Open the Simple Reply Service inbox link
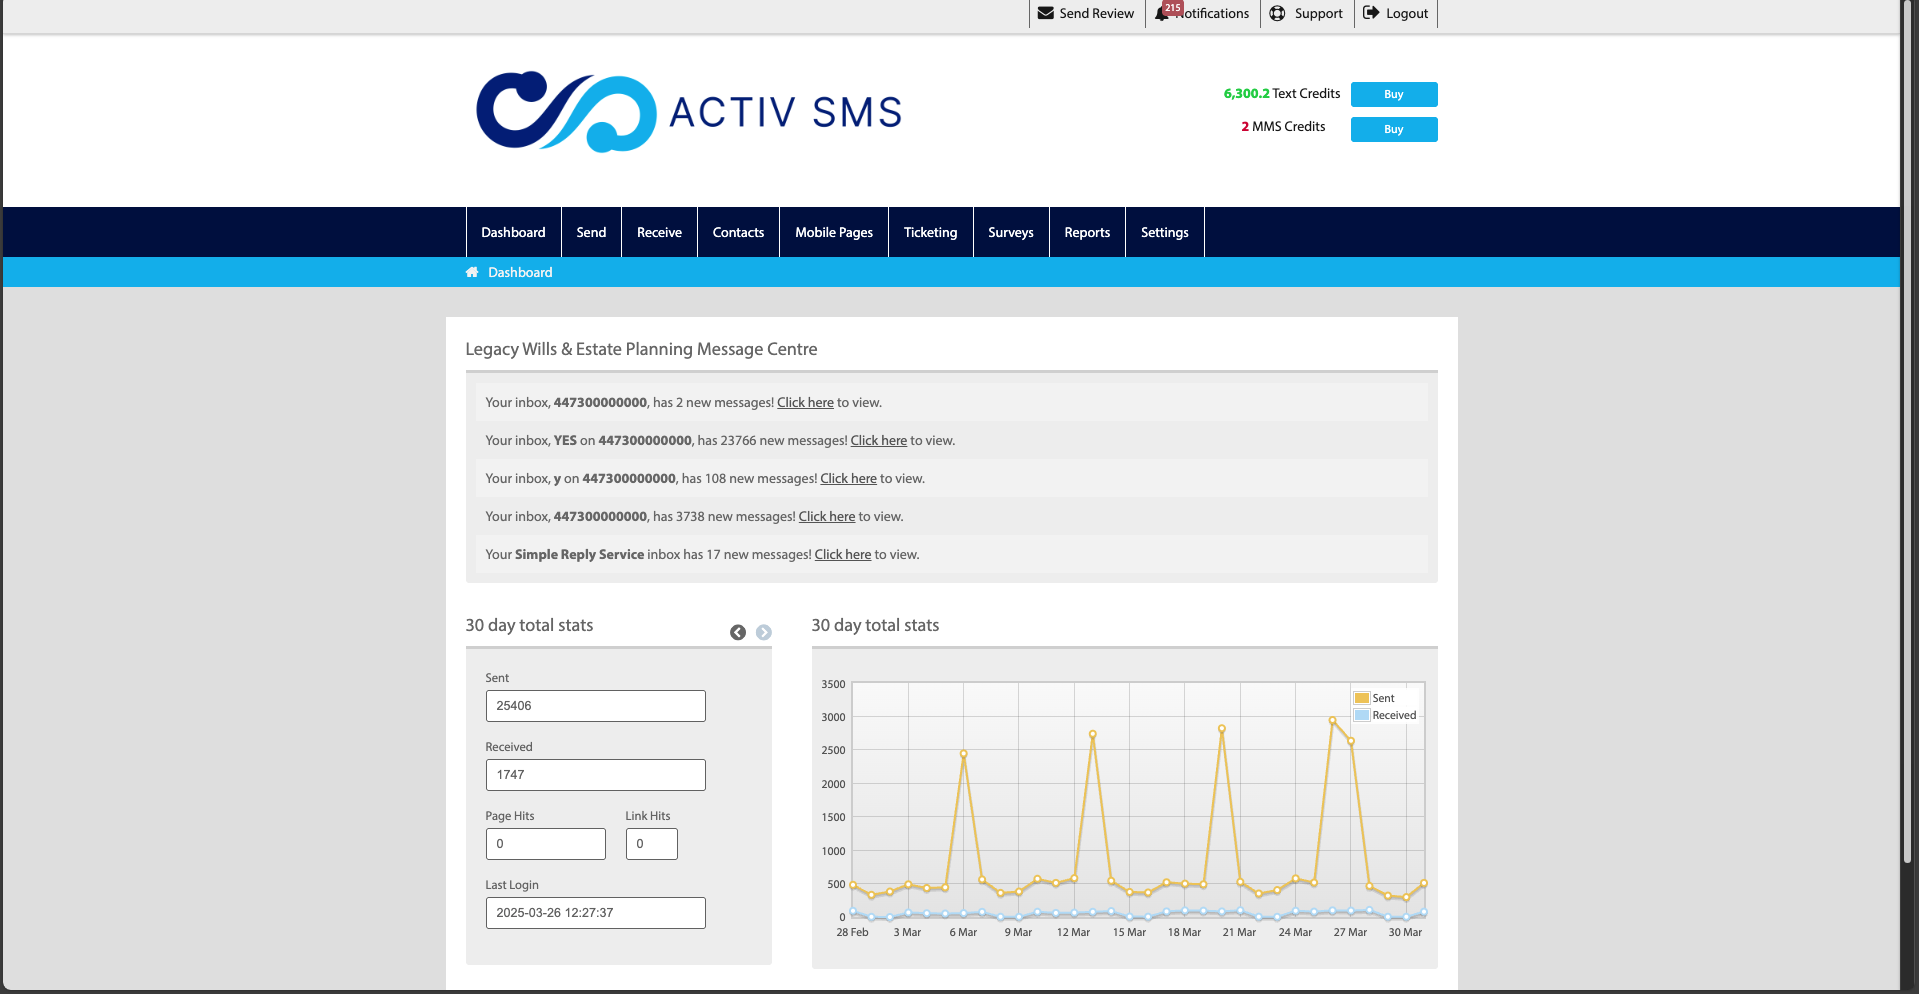Image resolution: width=1919 pixels, height=994 pixels. coord(842,554)
